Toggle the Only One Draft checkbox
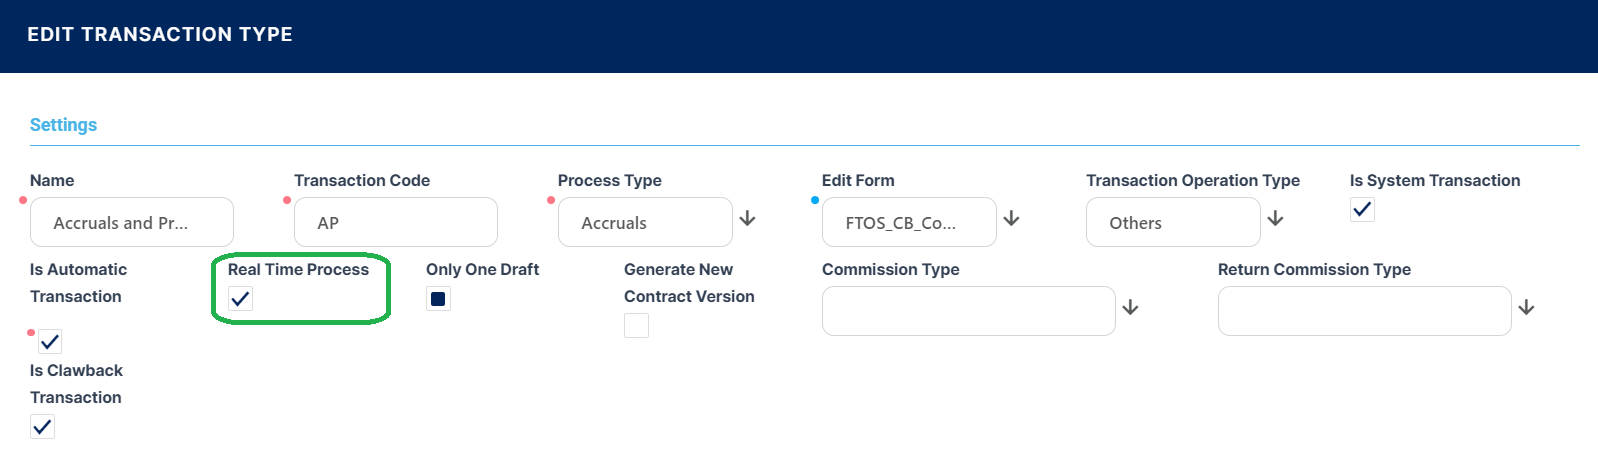 click(438, 298)
